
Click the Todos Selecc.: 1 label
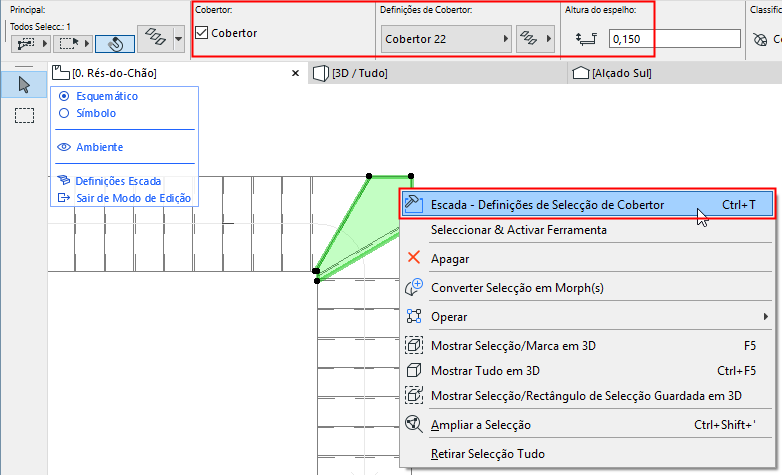tap(40, 26)
